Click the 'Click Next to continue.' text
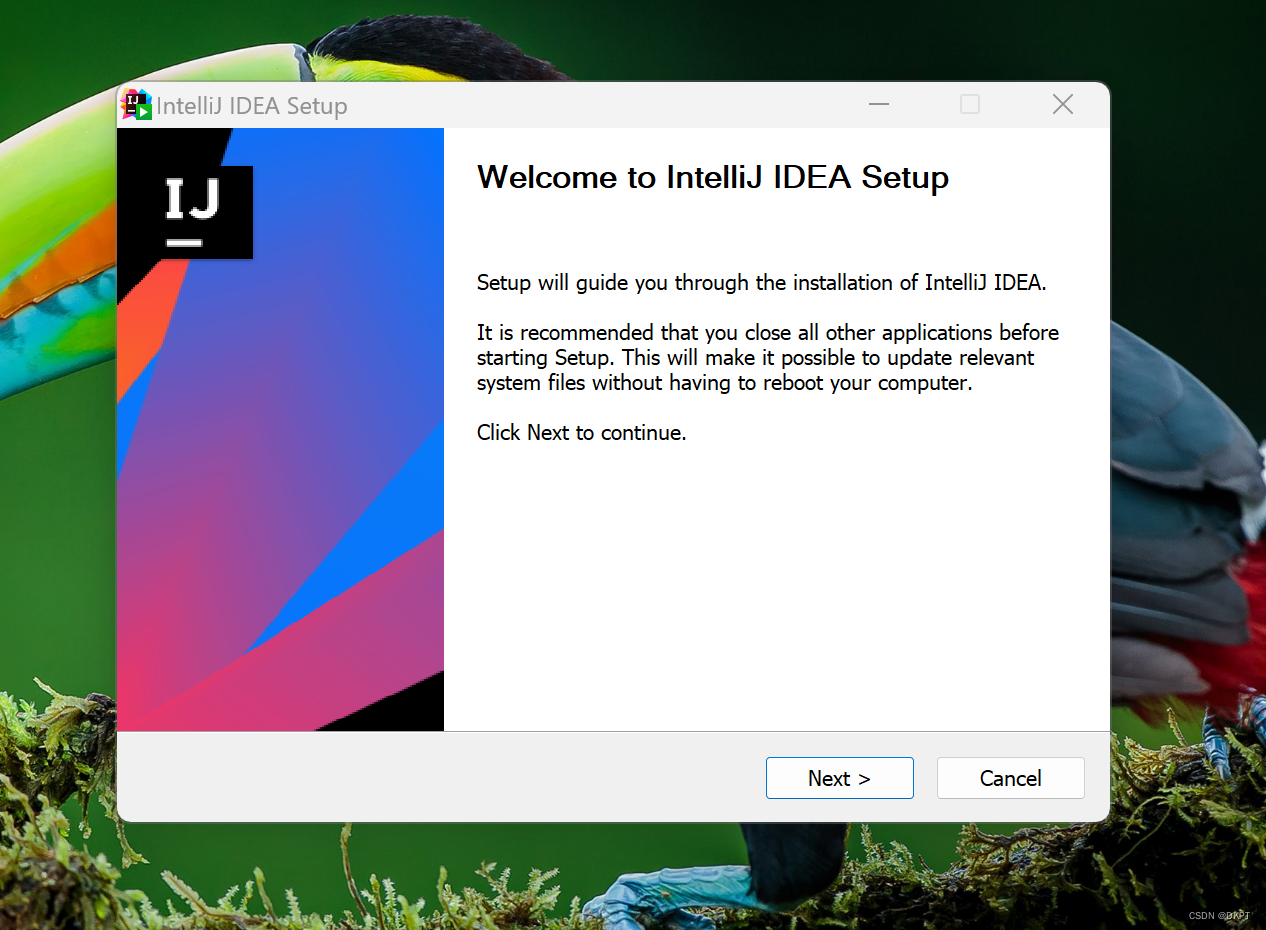1266x930 pixels. pos(582,433)
